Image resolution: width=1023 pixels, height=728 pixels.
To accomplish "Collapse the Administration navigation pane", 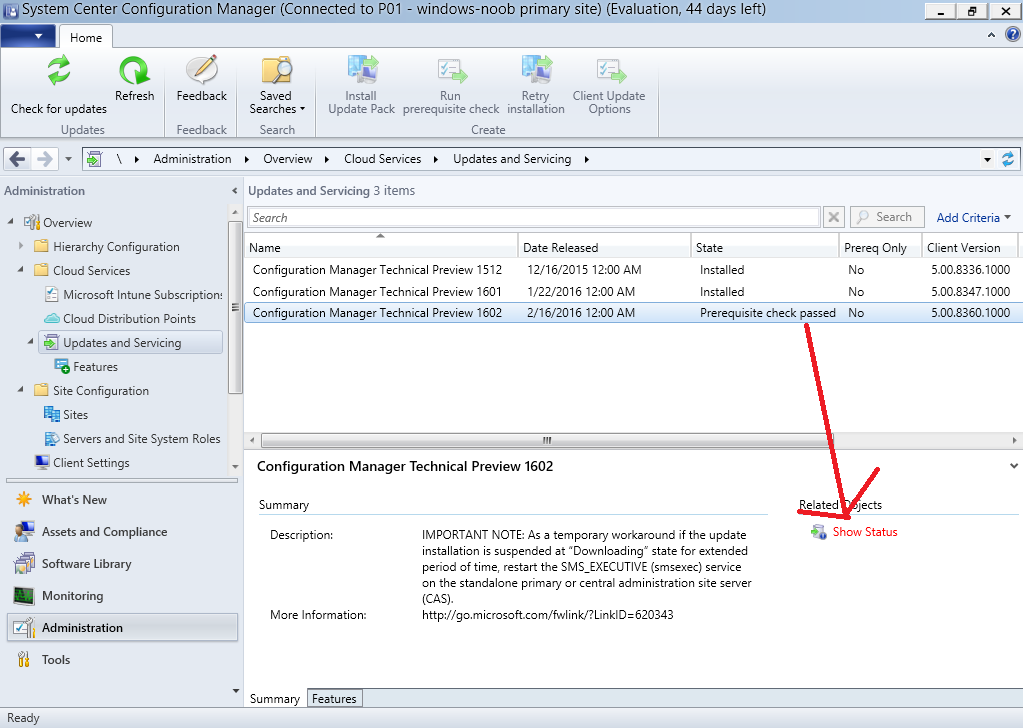I will (234, 190).
